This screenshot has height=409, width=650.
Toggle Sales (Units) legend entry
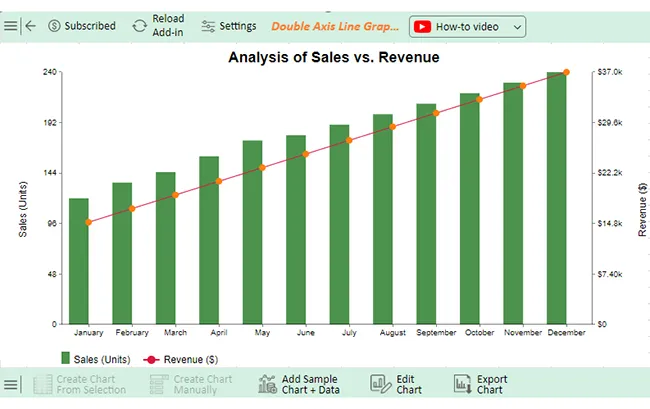coord(96,359)
